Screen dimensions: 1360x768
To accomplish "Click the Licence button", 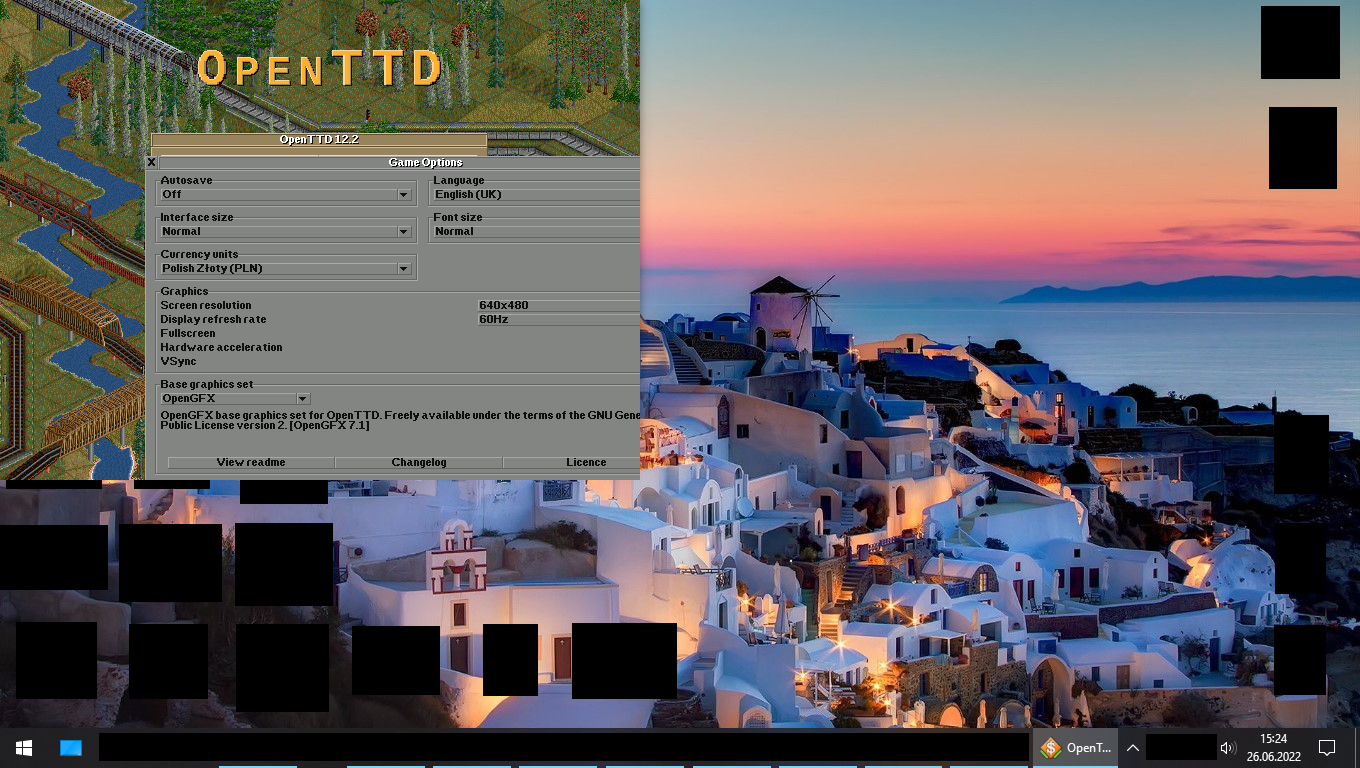I will pos(572,462).
